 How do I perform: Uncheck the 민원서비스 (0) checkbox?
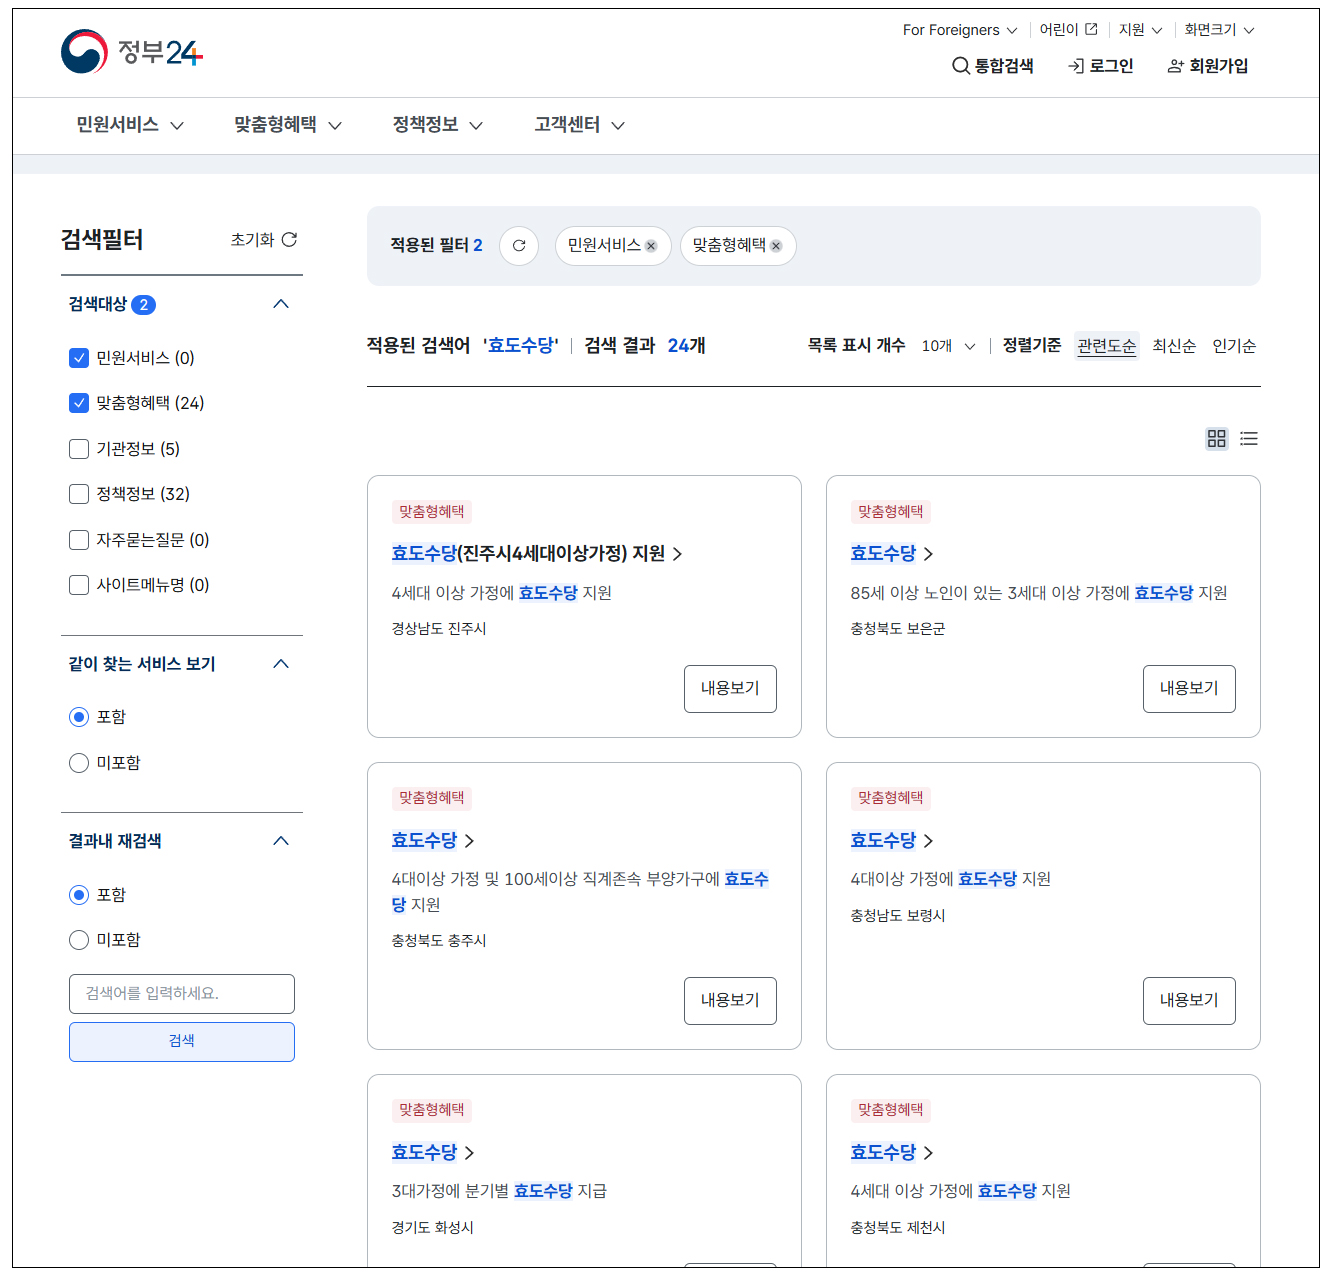[x=79, y=357]
